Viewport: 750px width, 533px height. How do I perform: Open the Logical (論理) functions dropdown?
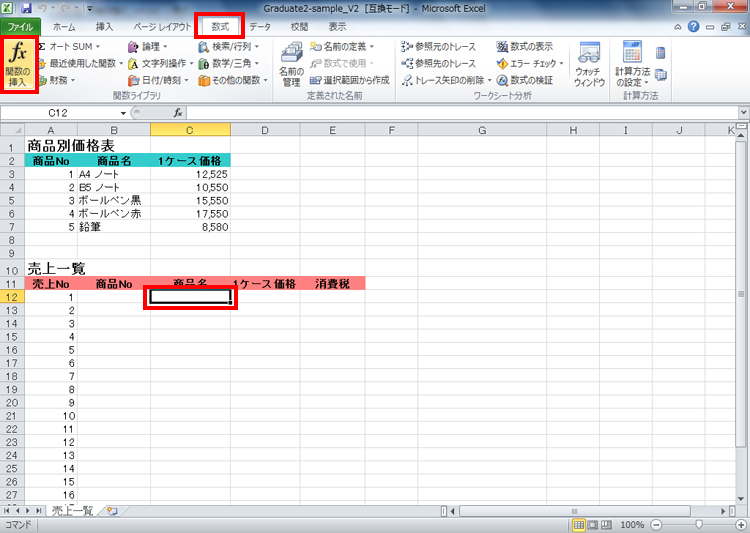[148, 46]
